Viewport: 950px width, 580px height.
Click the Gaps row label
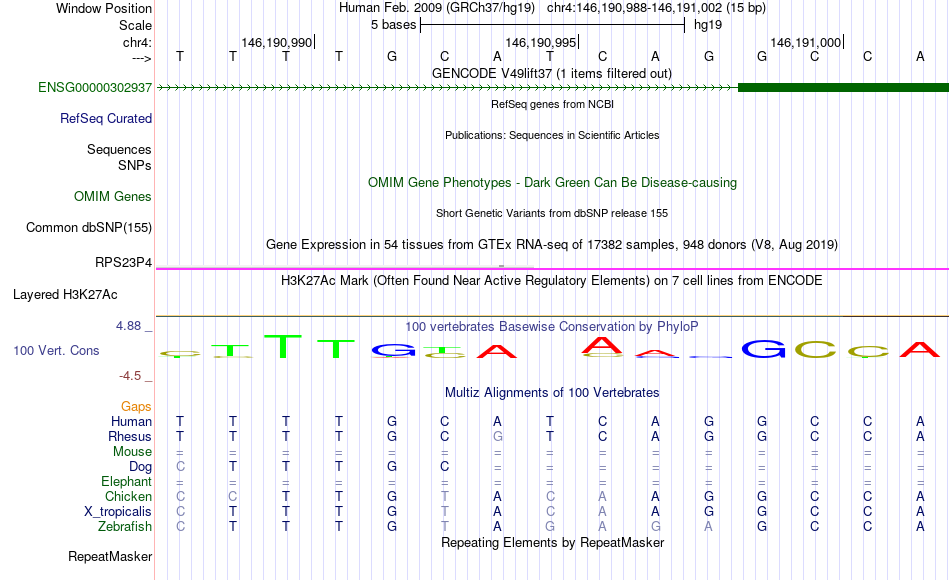pos(136,406)
